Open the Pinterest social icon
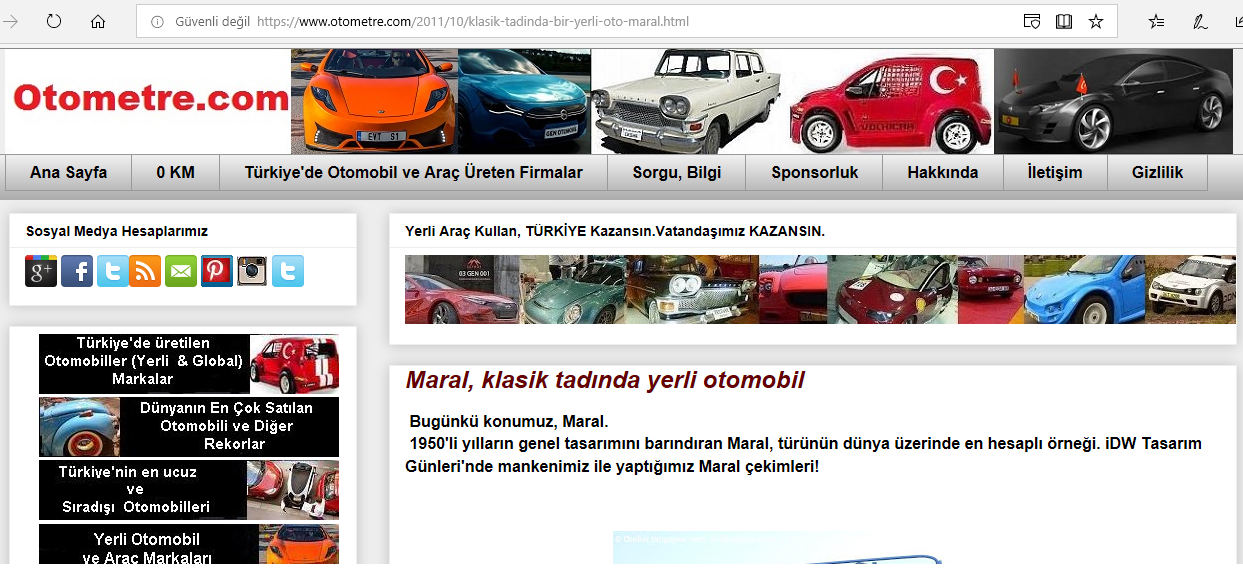 (x=217, y=271)
